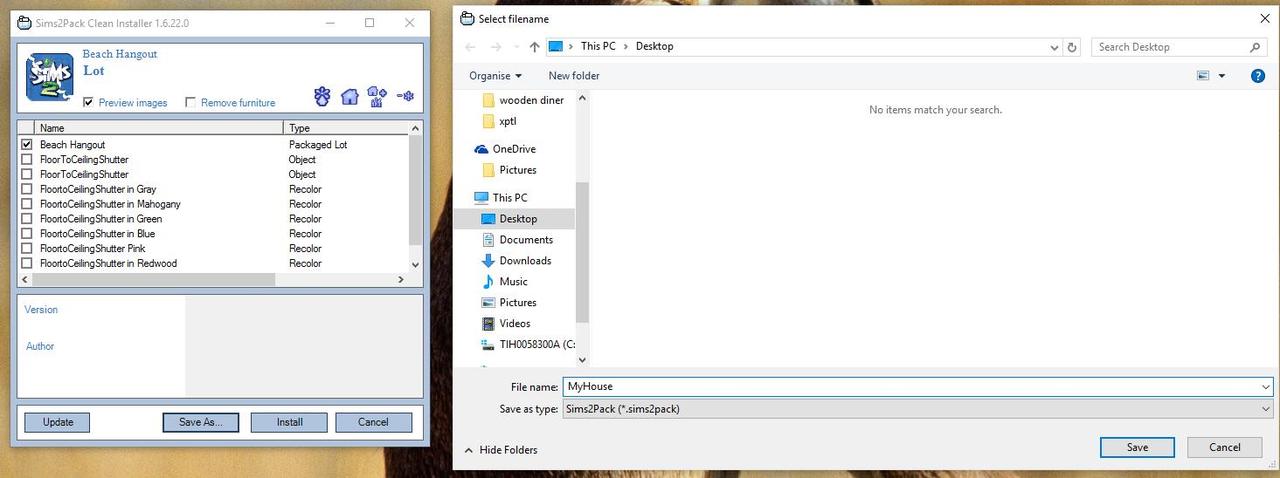Check FloortoCeilingShutter in Green checkbox
The image size is (1280, 478).
(x=27, y=219)
